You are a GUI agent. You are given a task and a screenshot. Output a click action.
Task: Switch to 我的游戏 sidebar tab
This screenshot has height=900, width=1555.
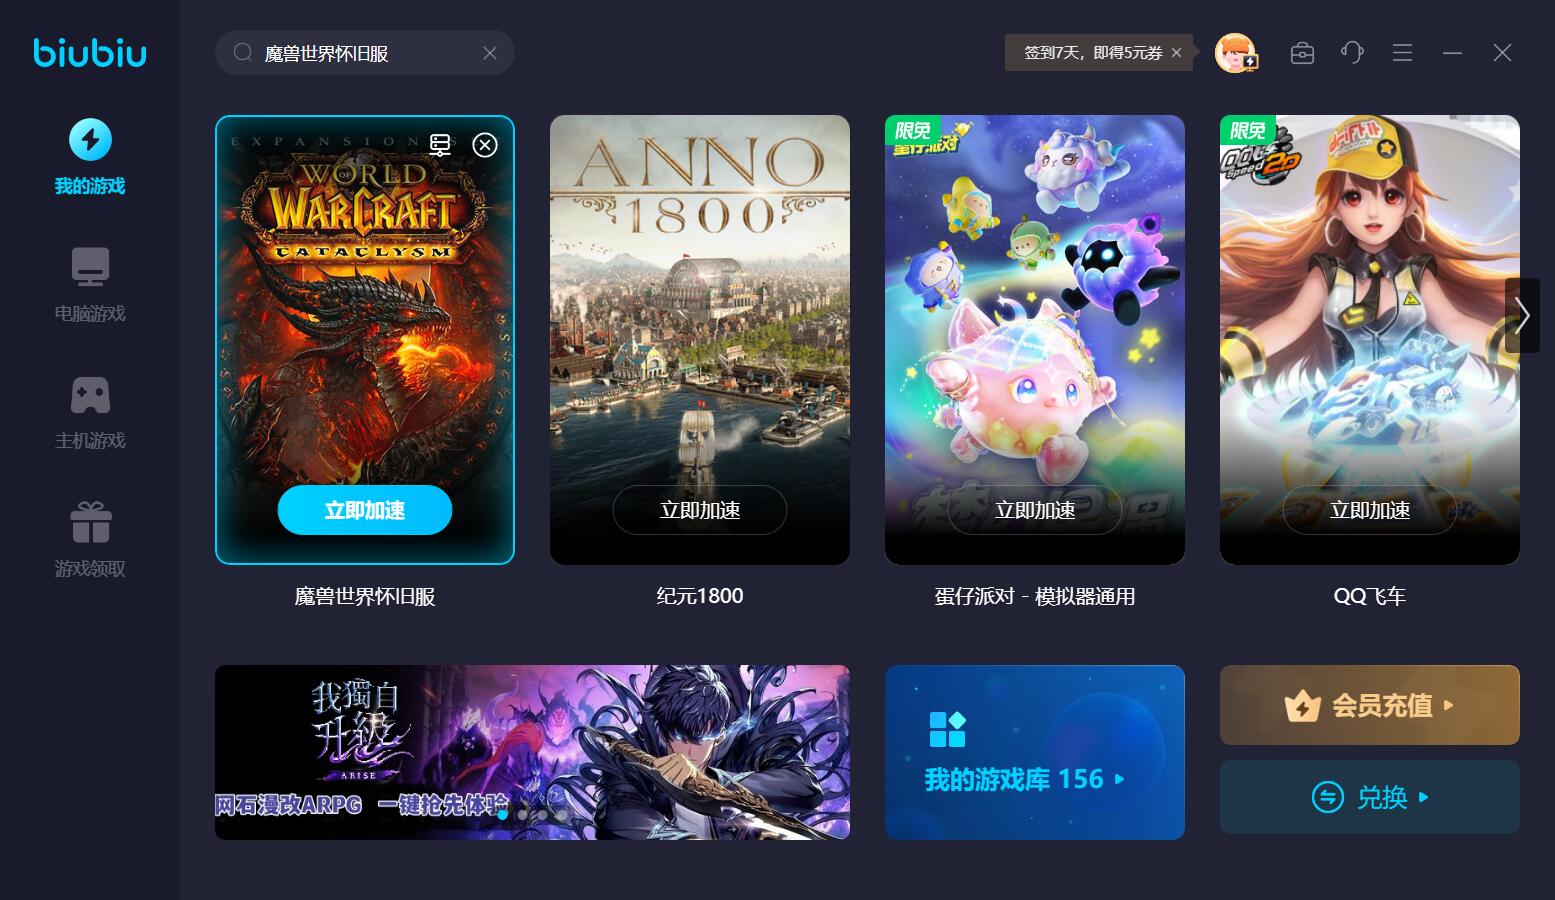tap(90, 157)
